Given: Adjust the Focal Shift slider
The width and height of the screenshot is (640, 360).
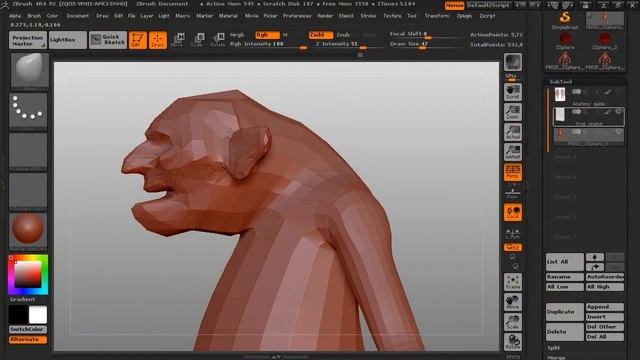Looking at the screenshot, I should coord(427,34).
